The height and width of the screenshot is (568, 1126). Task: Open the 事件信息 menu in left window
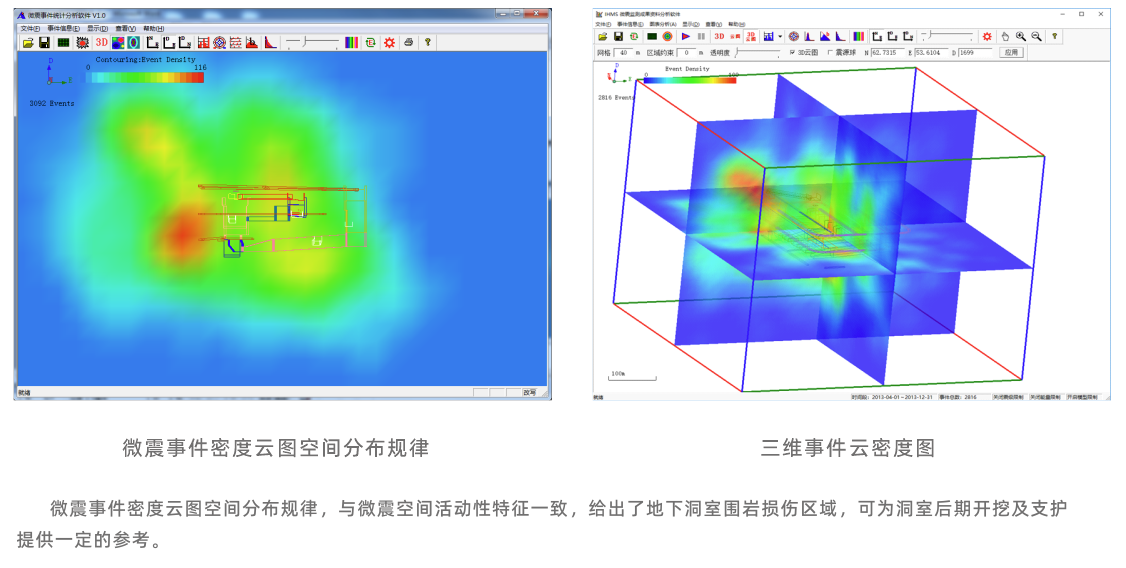pos(63,28)
